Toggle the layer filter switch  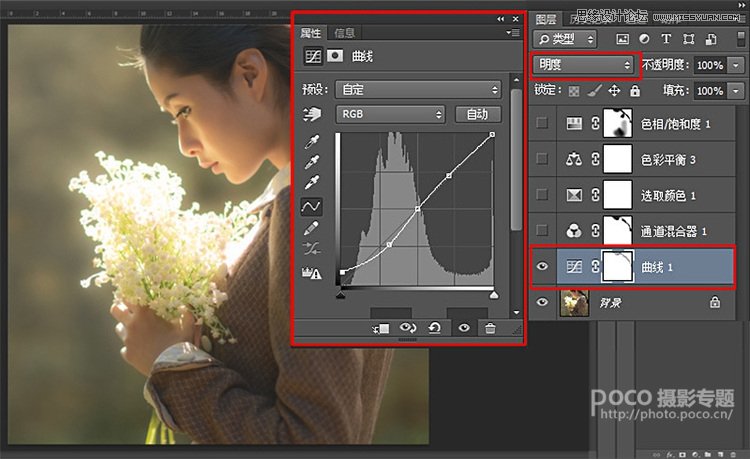(x=741, y=38)
